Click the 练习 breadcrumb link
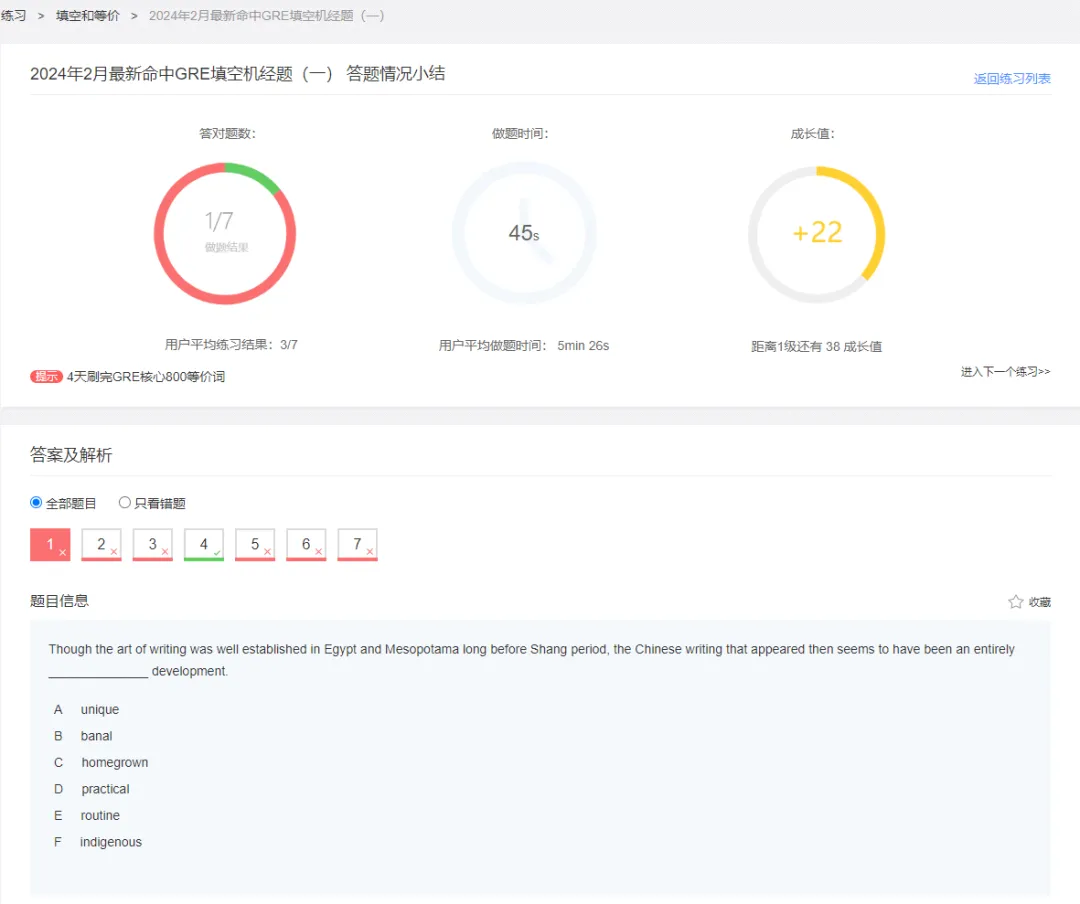Screen dimensions: 1080x904 pyautogui.click(x=14, y=16)
